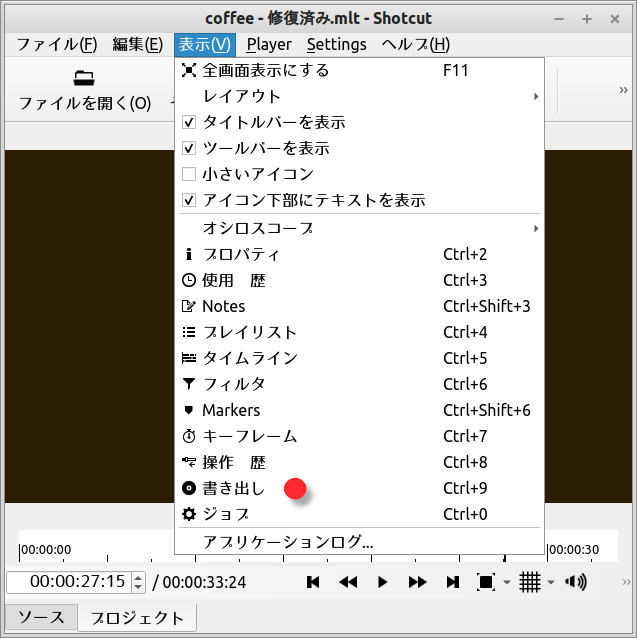Click the play button in player controls
Screen dimensions: 637x638
click(x=382, y=582)
